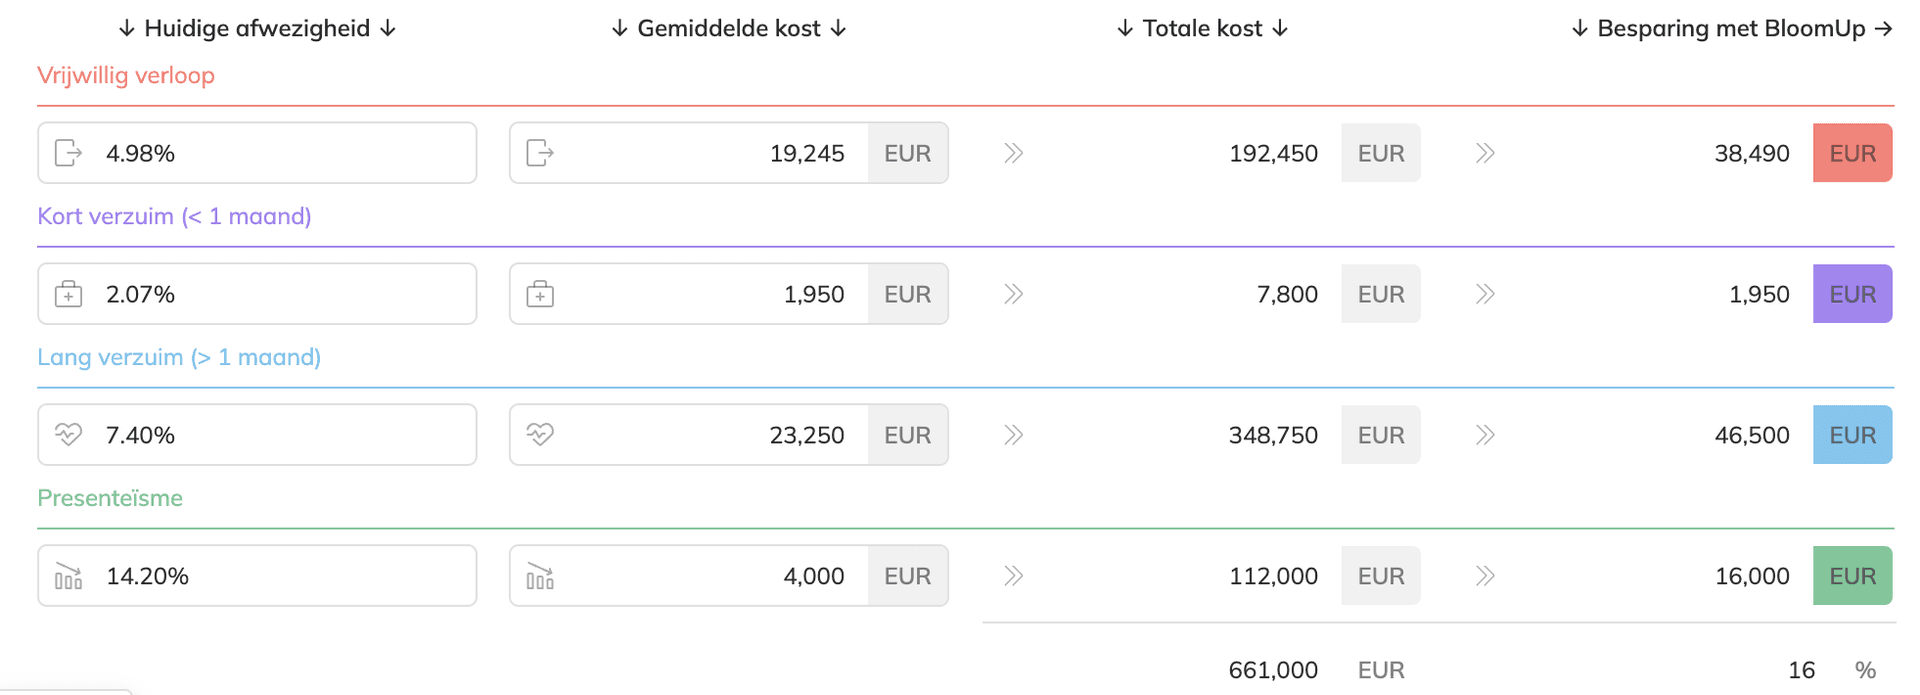Image resolution: width=1920 pixels, height=695 pixels.
Task: Click declining chart icon beside 14.20%
Action: point(68,576)
